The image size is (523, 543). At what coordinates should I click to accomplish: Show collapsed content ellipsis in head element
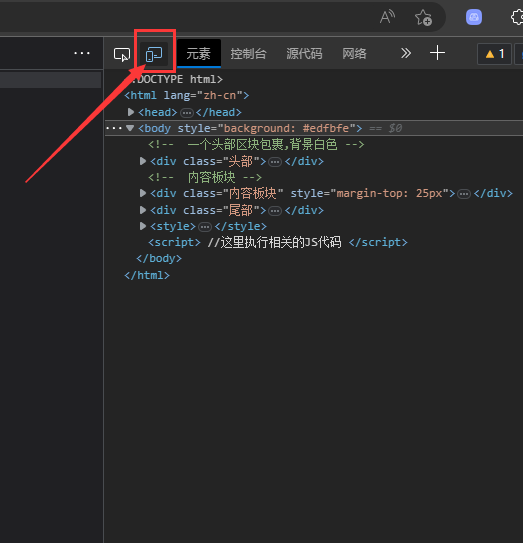tap(187, 113)
